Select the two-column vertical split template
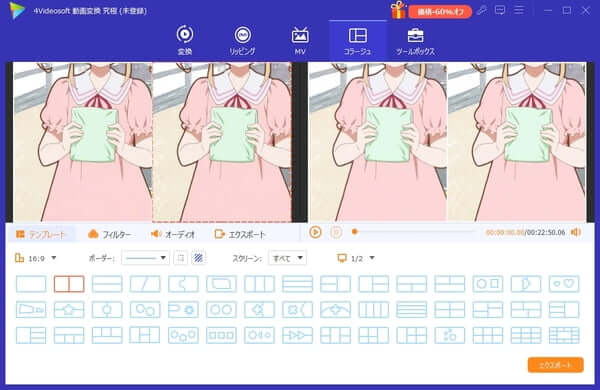Viewport: 600px width, 390px height. [x=69, y=284]
